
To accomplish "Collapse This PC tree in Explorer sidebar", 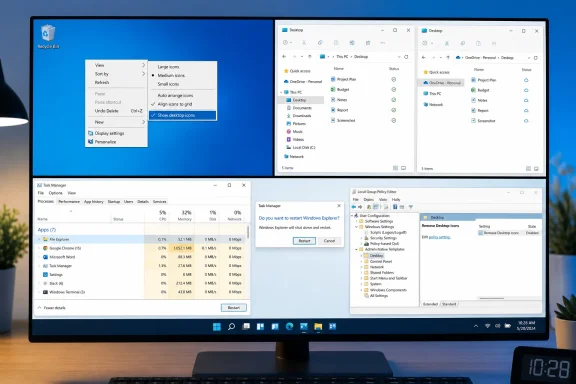I will (x=282, y=92).
